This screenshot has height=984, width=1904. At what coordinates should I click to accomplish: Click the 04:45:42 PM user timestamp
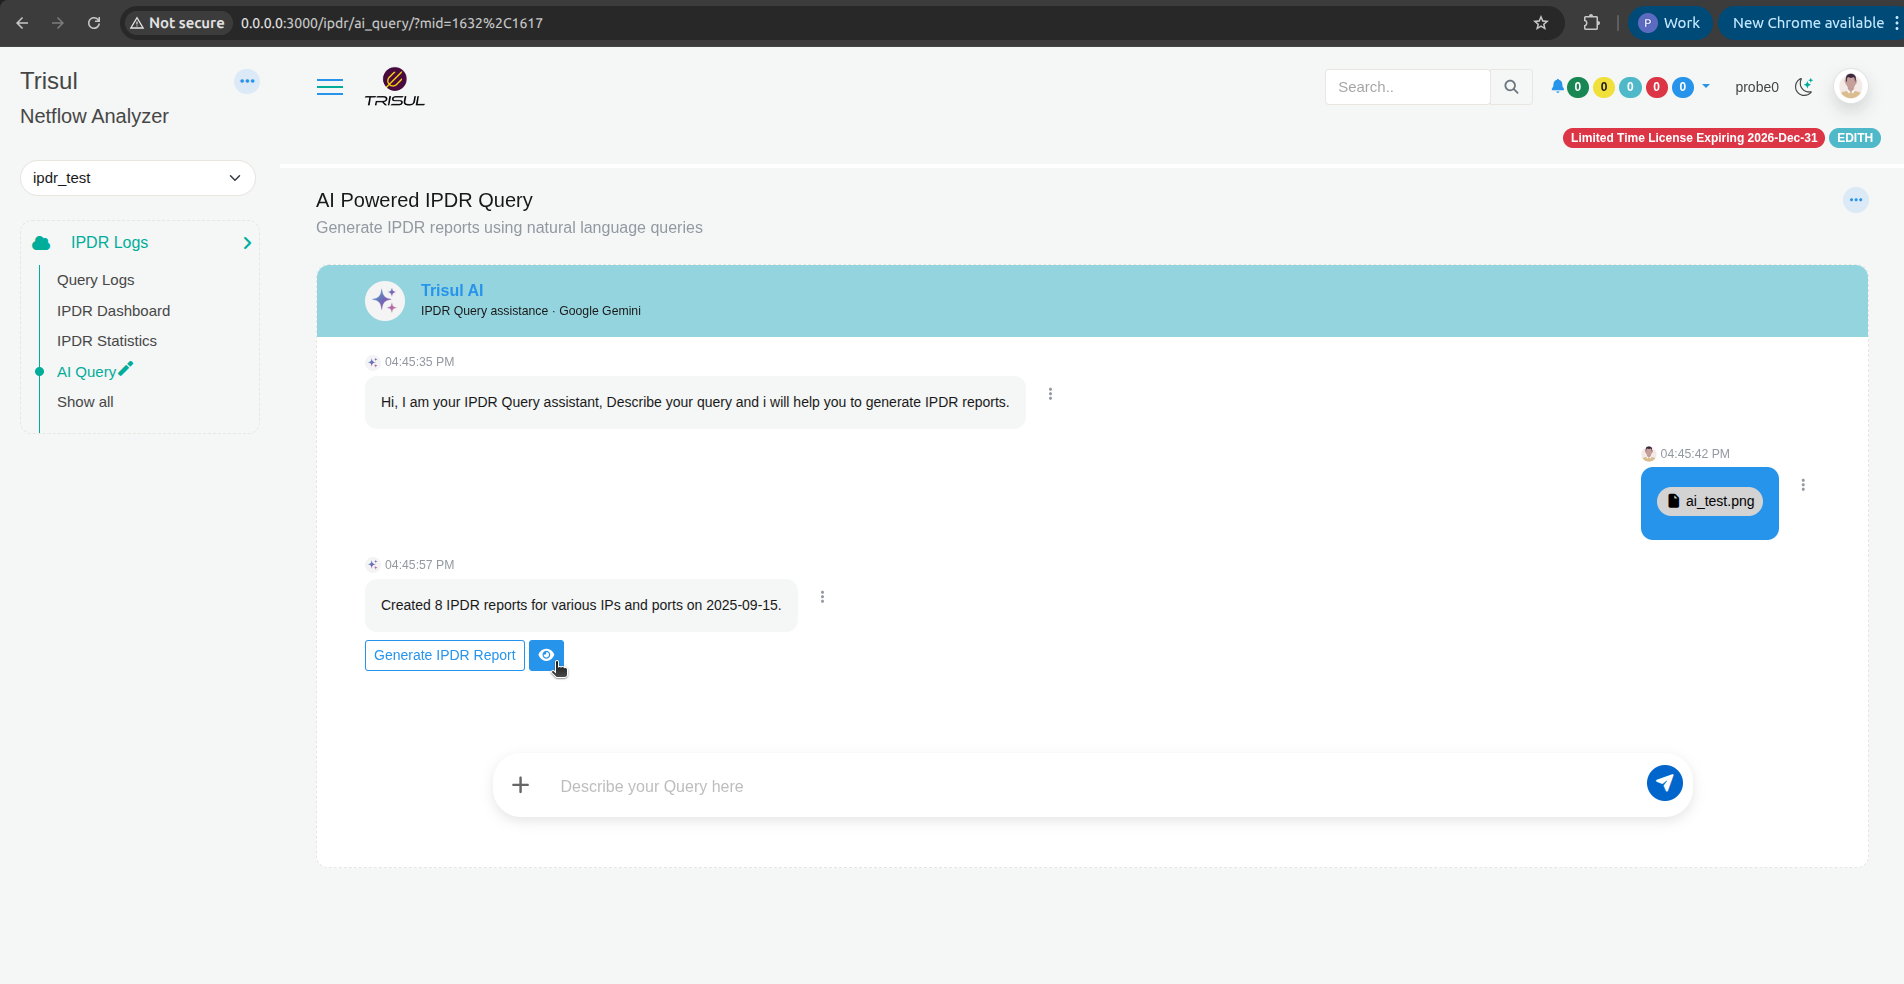[x=1695, y=454]
